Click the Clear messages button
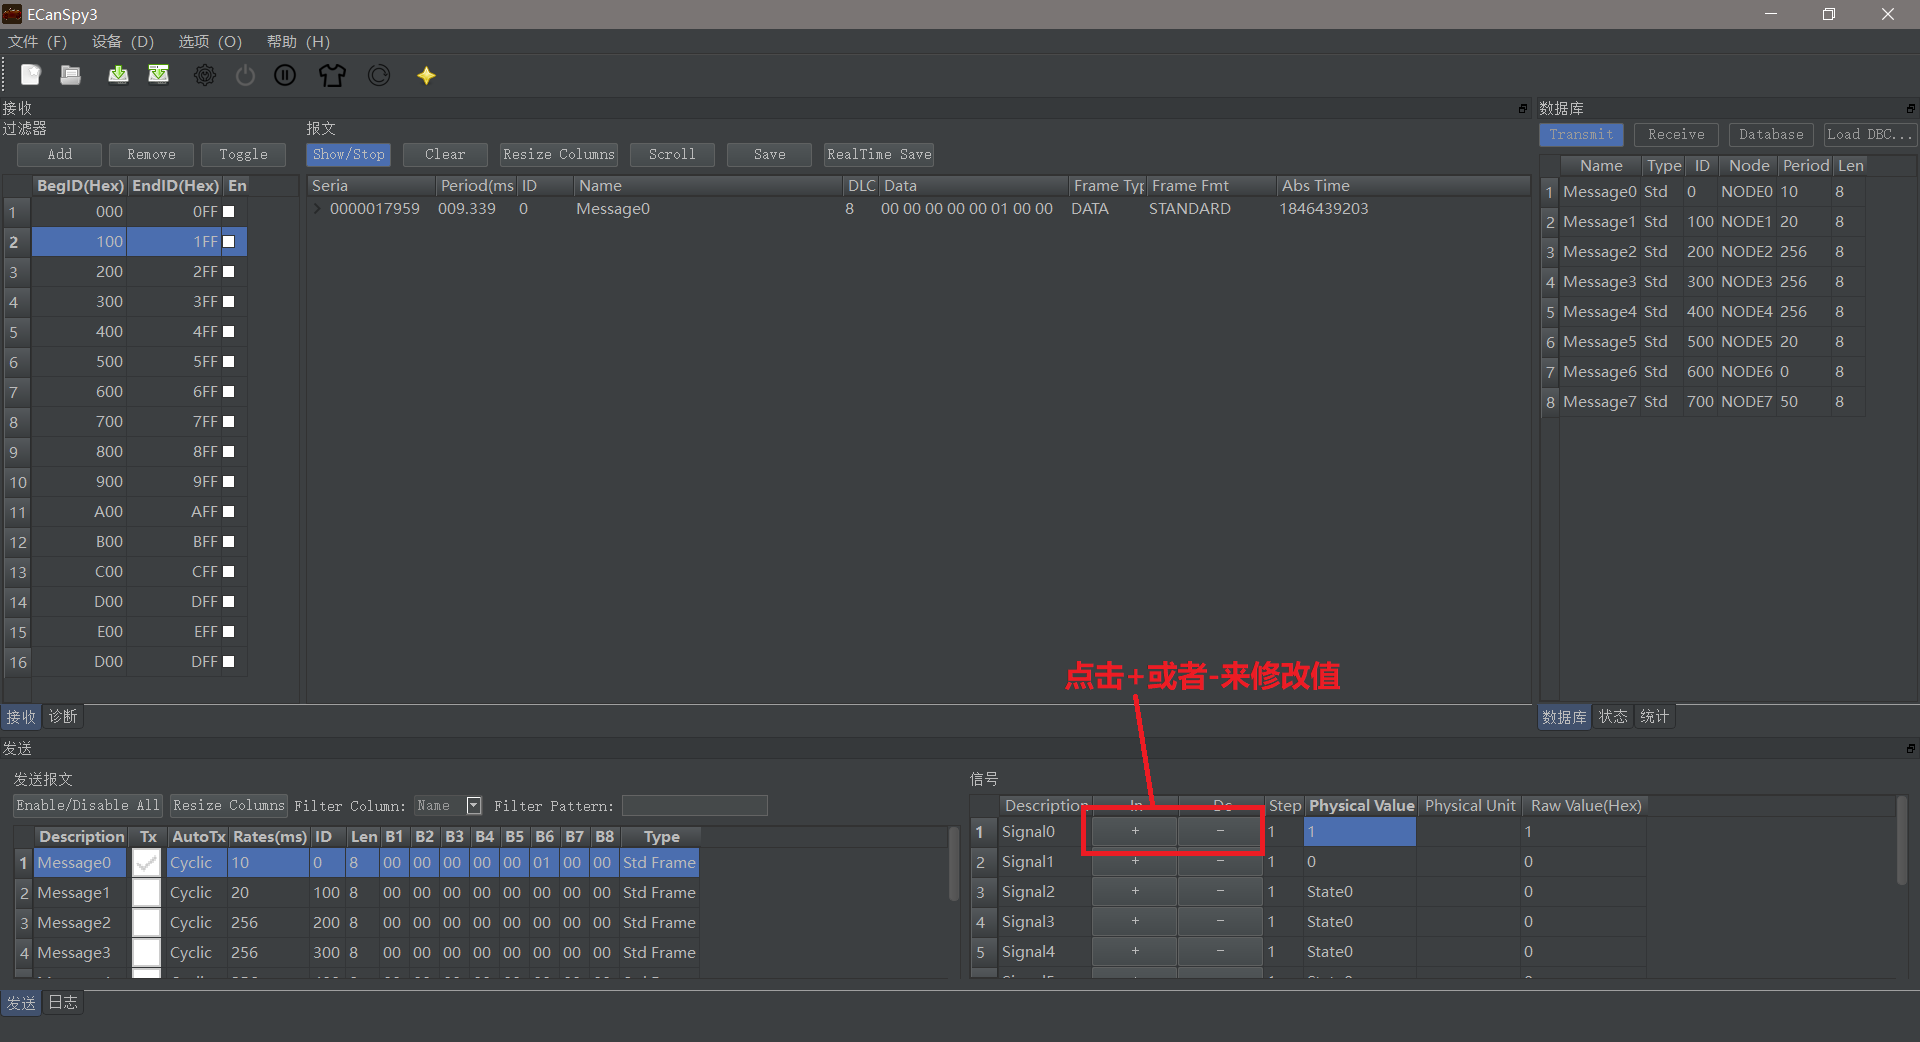The image size is (1920, 1042). 445,155
